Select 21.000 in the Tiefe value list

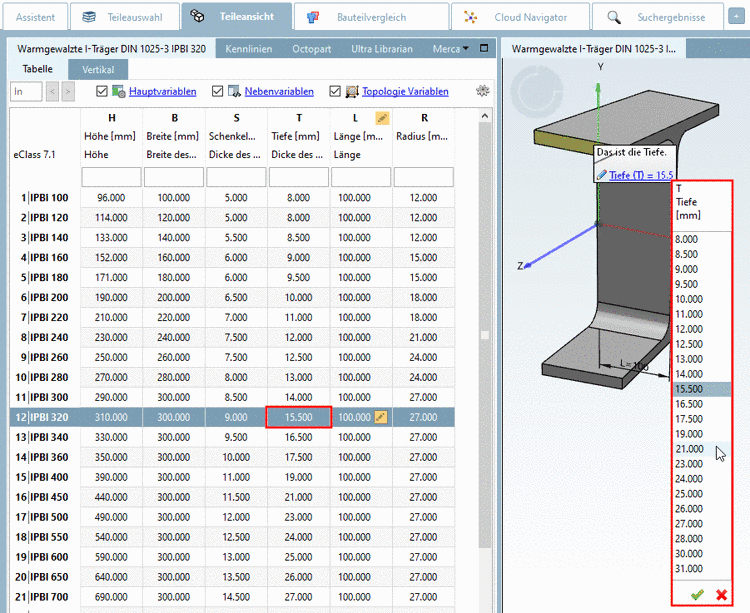coord(689,449)
